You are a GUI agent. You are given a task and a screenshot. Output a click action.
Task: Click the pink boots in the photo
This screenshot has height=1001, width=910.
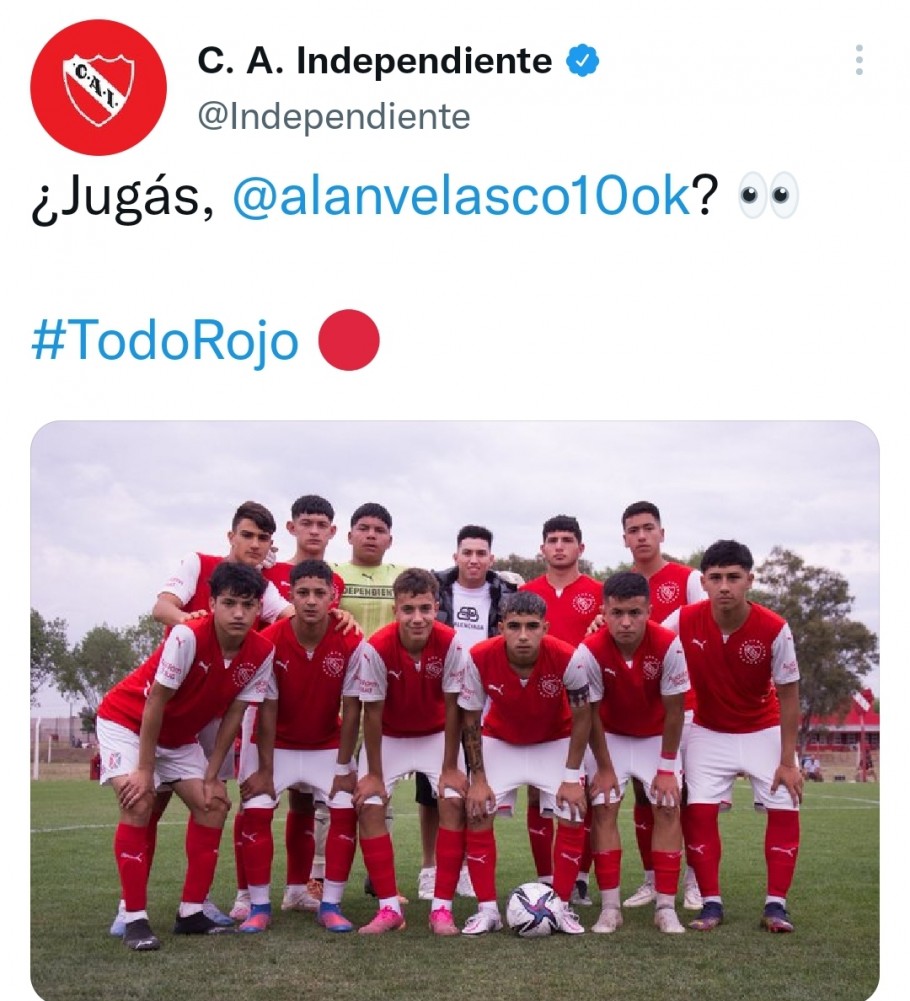(413, 921)
